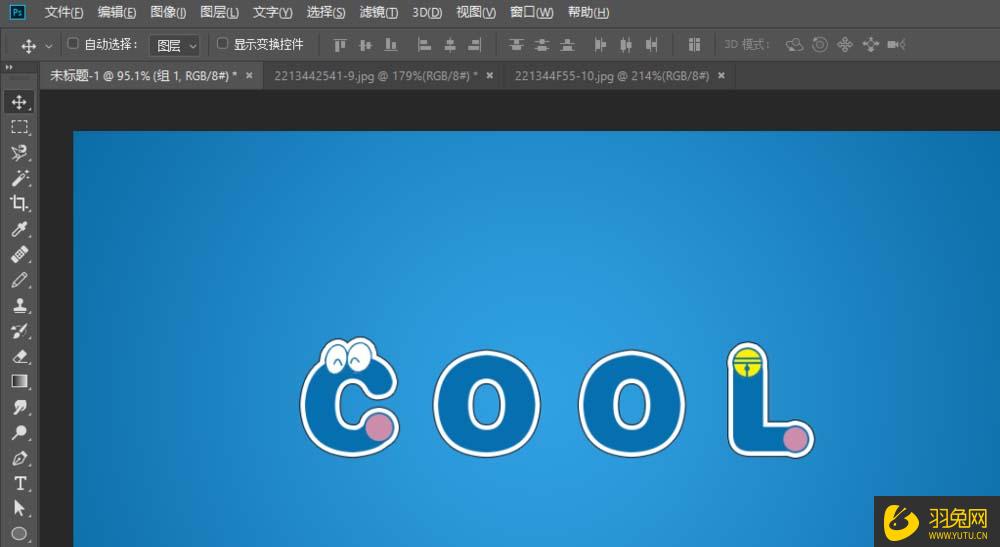Close the 221344F55-10.jpg document tab
Viewport: 1000px width, 547px height.
tap(721, 76)
